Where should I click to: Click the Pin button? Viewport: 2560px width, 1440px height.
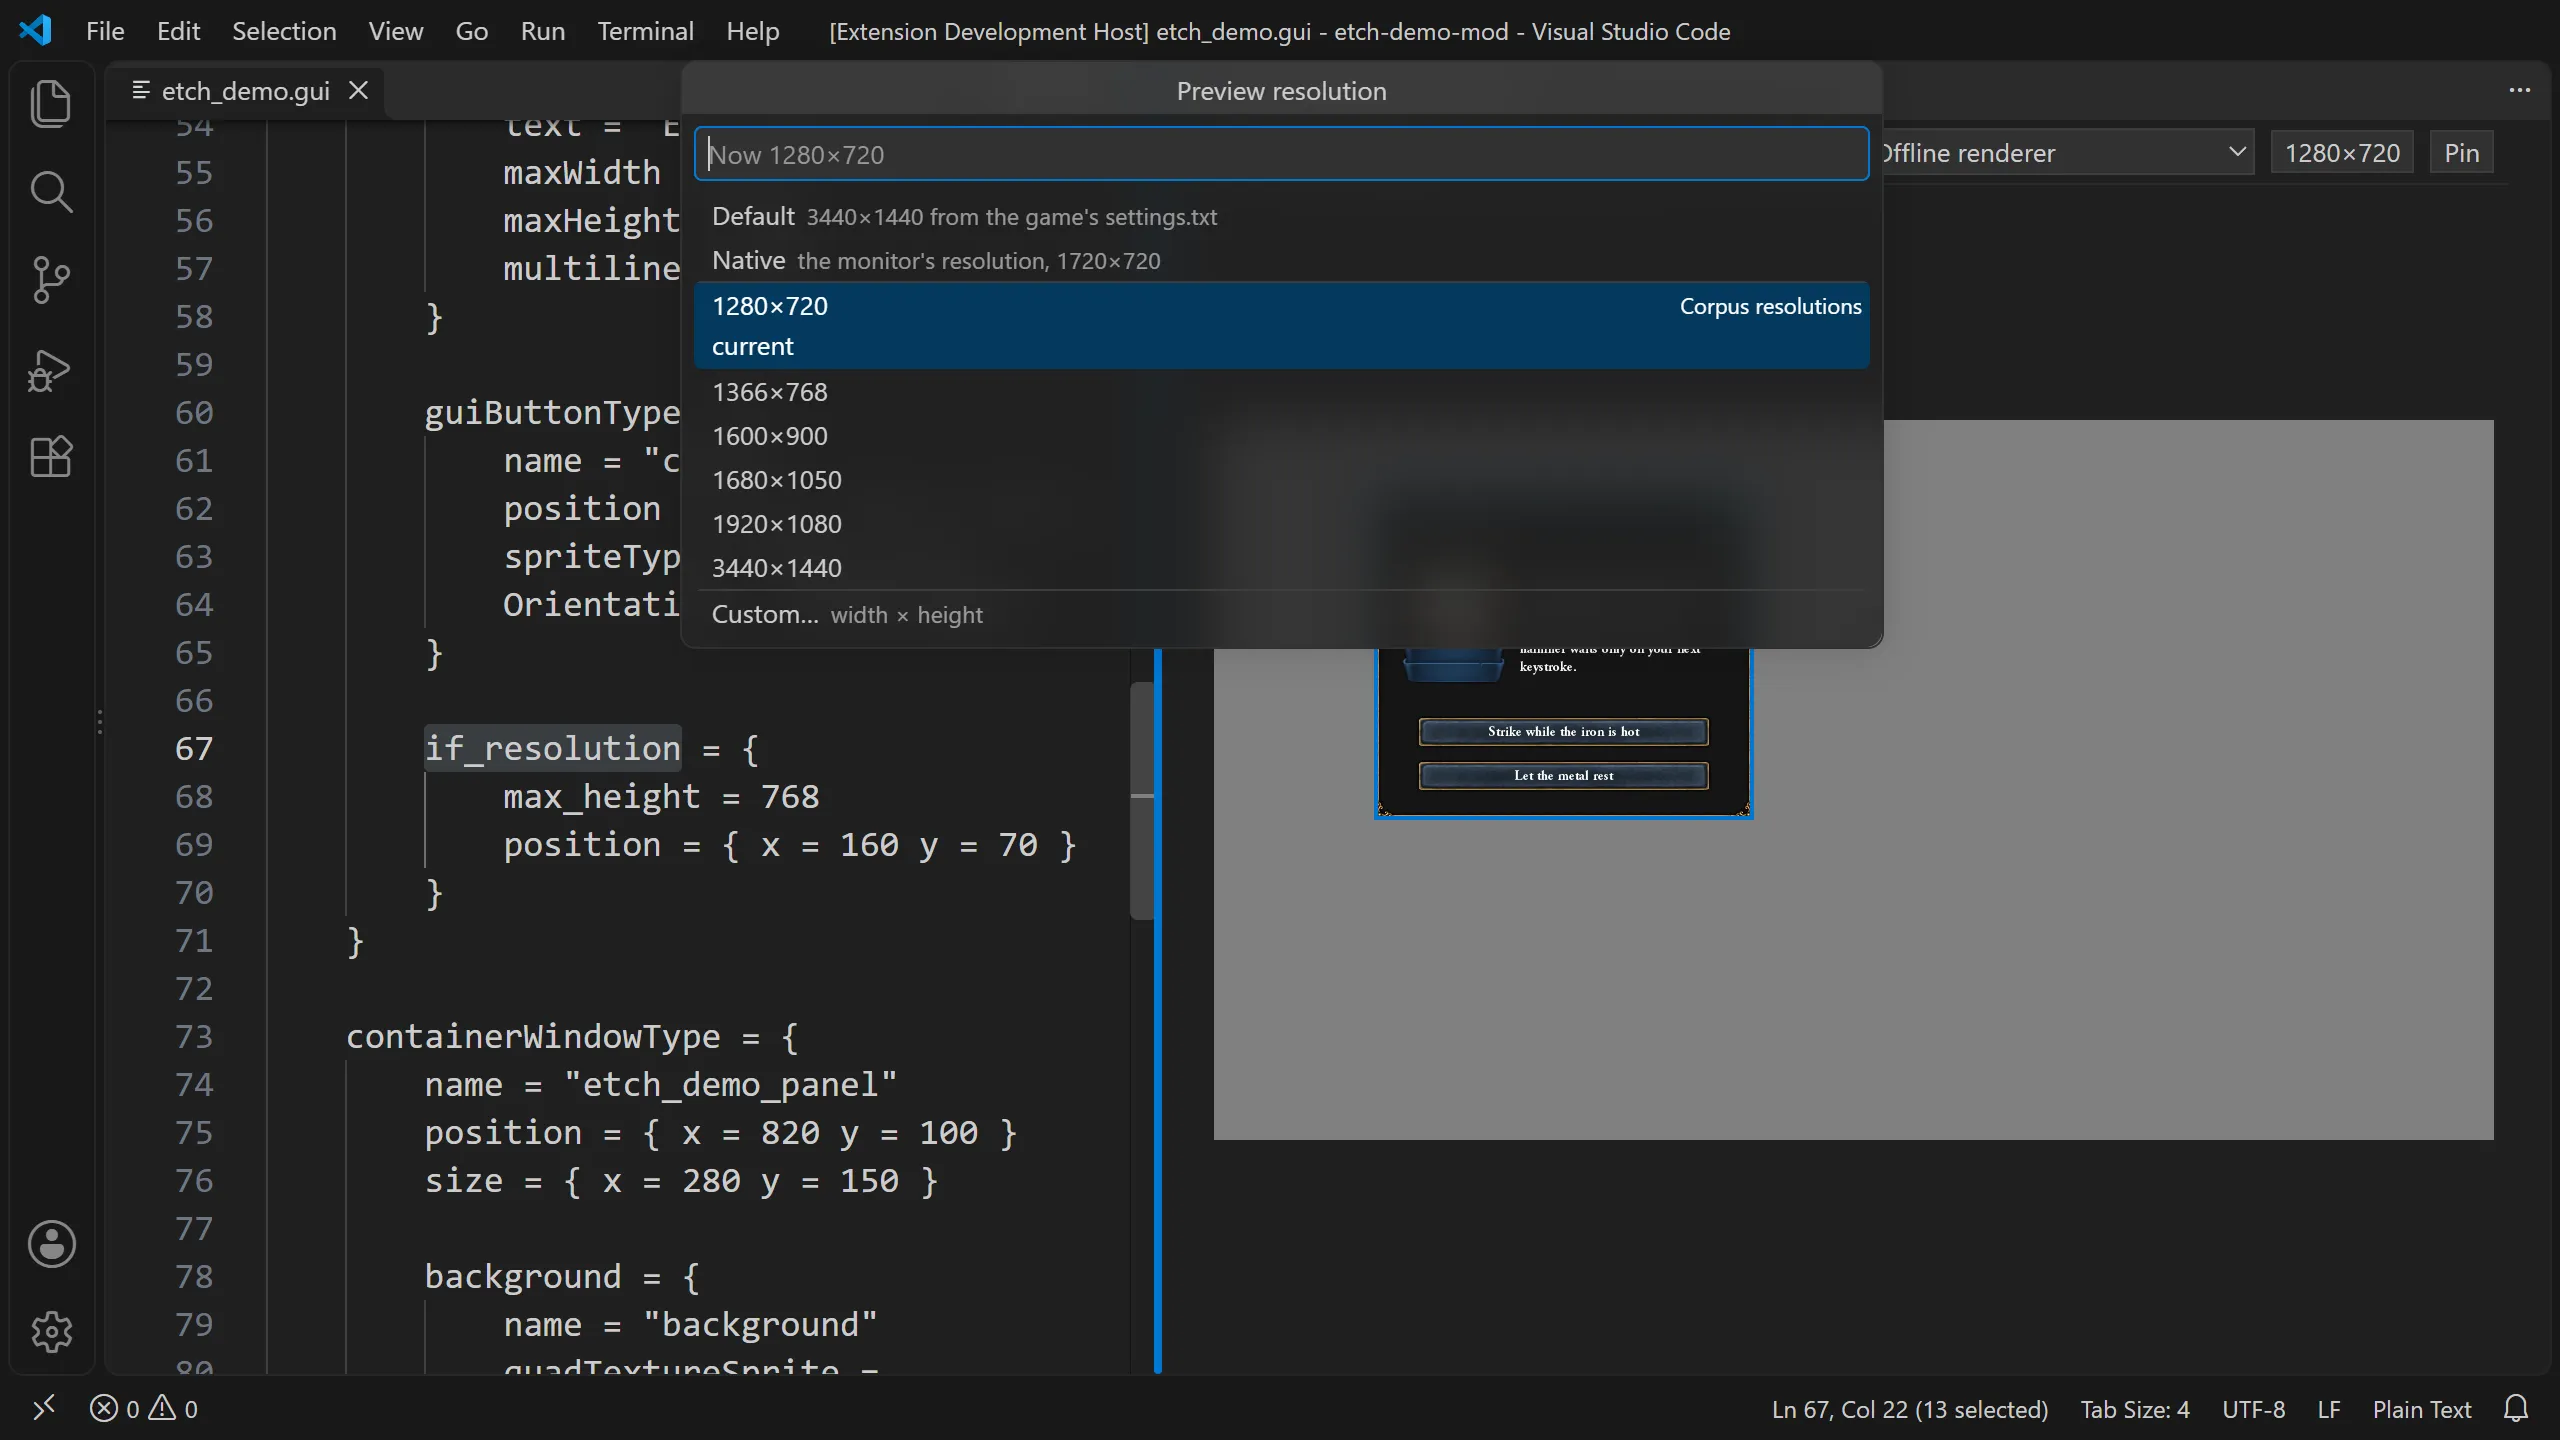pyautogui.click(x=2461, y=153)
